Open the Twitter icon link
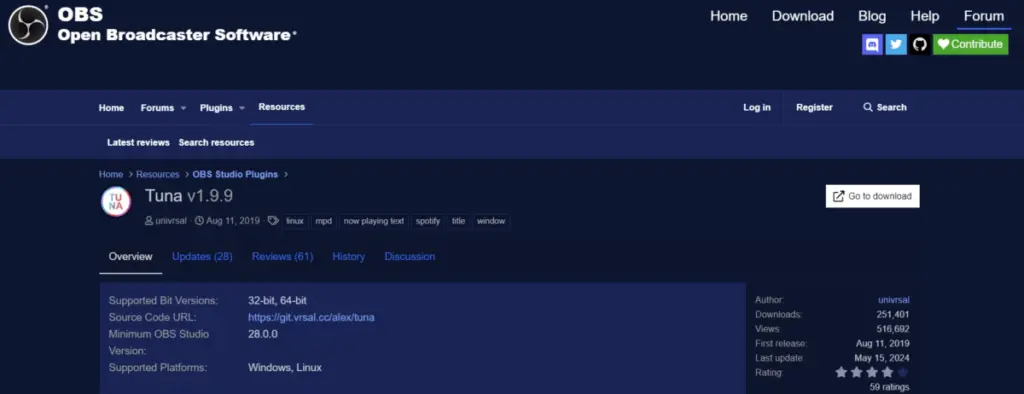Viewport: 1024px width, 394px height. coord(896,44)
